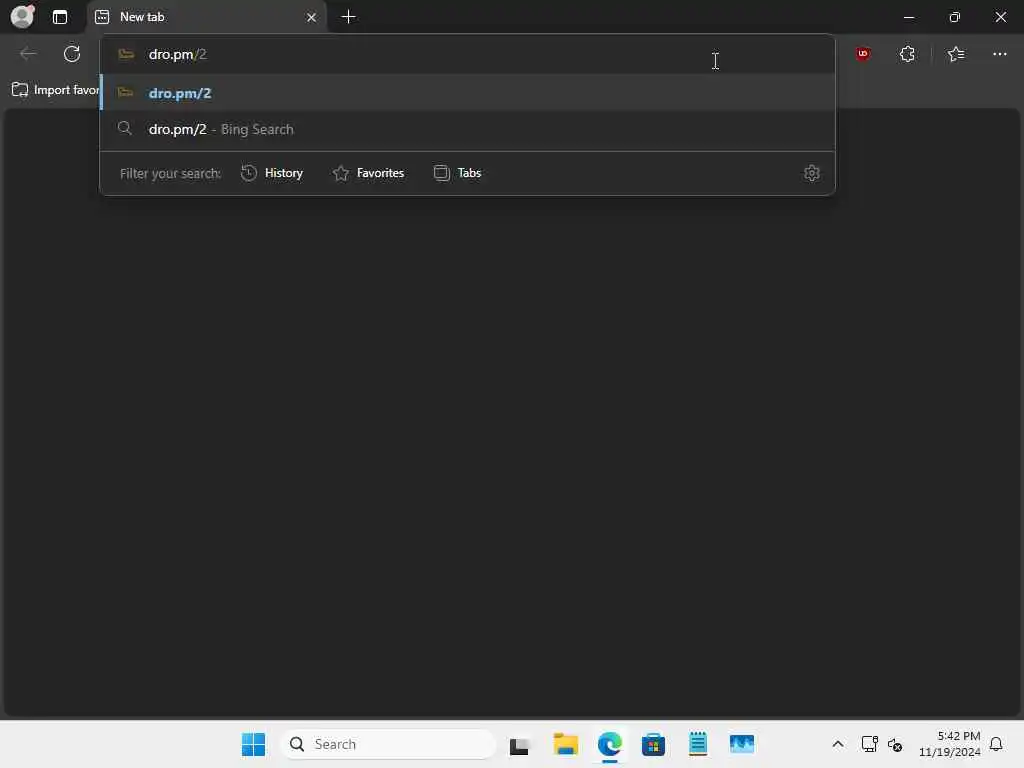
Task: Open a new tab with plus button
Action: (349, 17)
